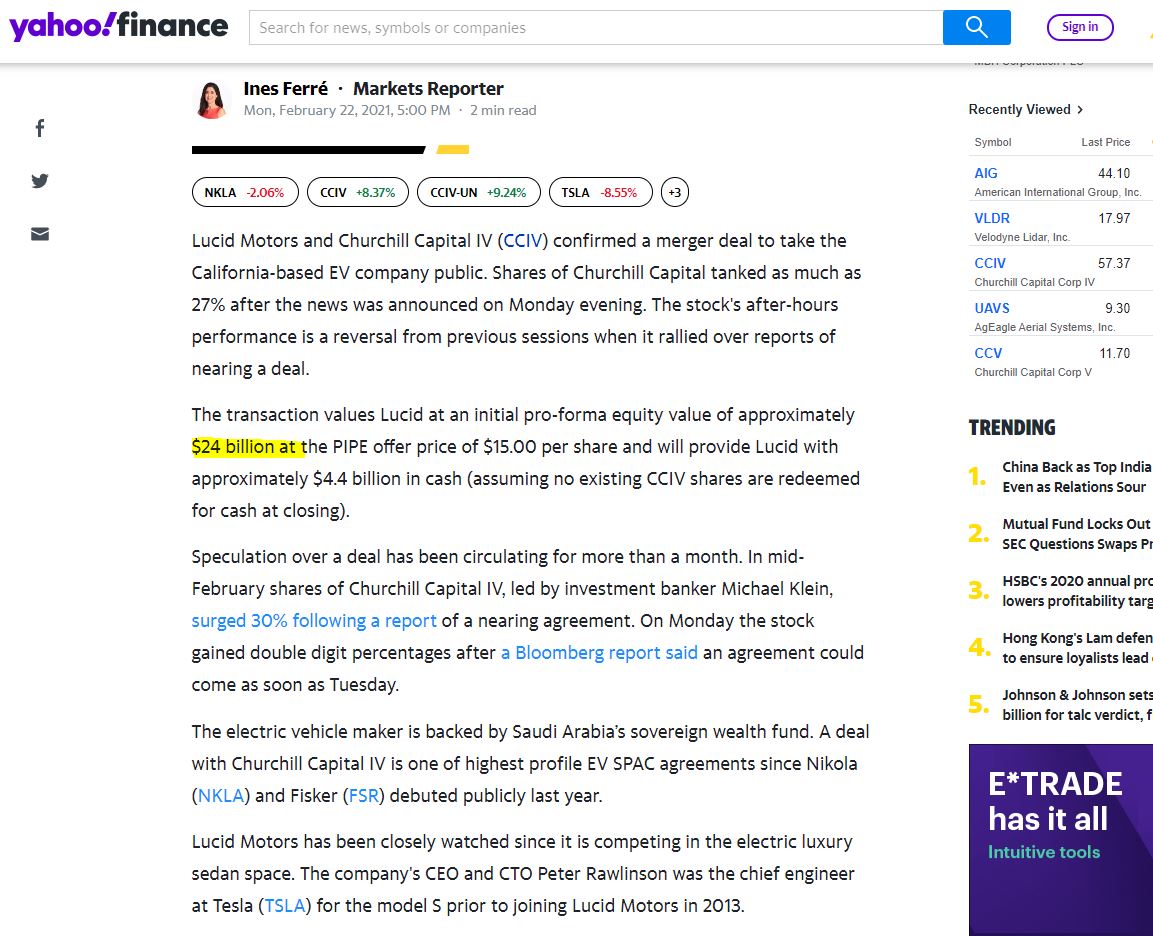Follow the TSLA inline ticker link
This screenshot has height=936, width=1153.
click(285, 905)
